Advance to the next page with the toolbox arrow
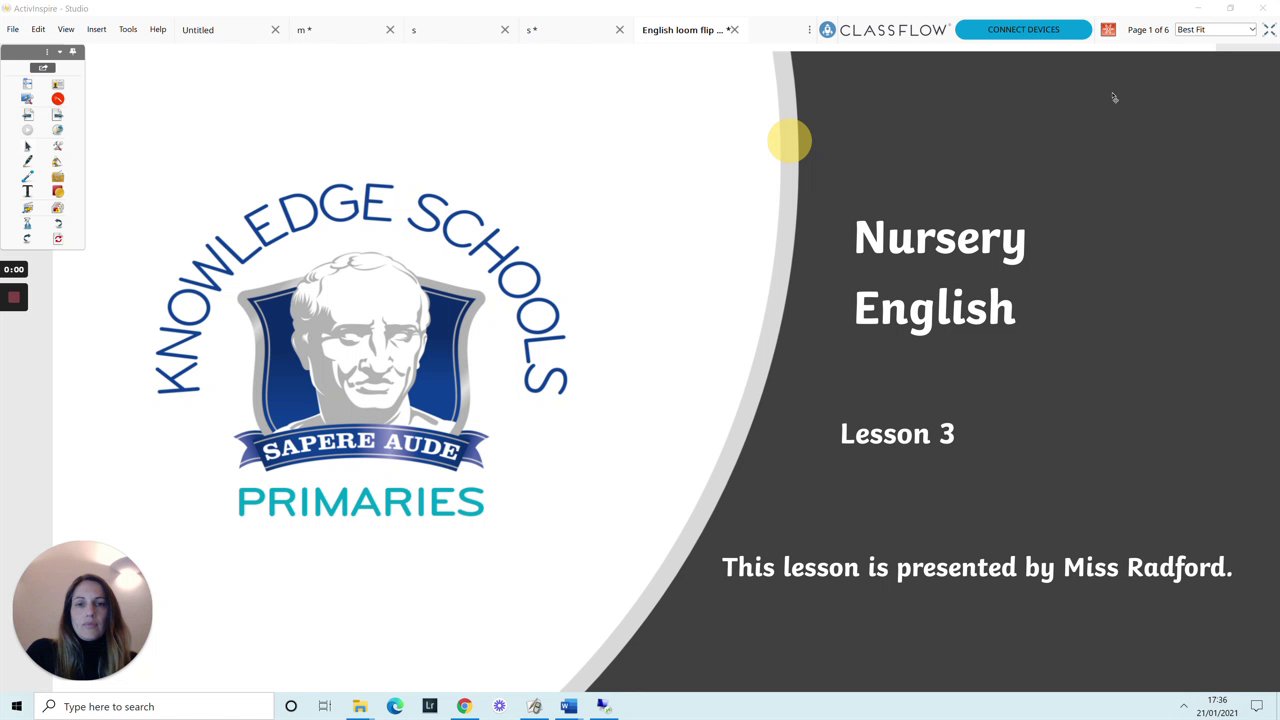 coord(58,115)
